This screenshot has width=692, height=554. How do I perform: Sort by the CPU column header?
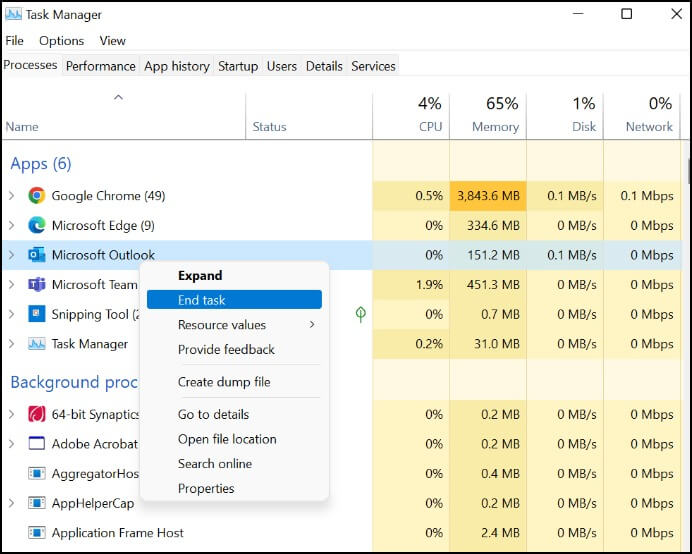click(411, 117)
